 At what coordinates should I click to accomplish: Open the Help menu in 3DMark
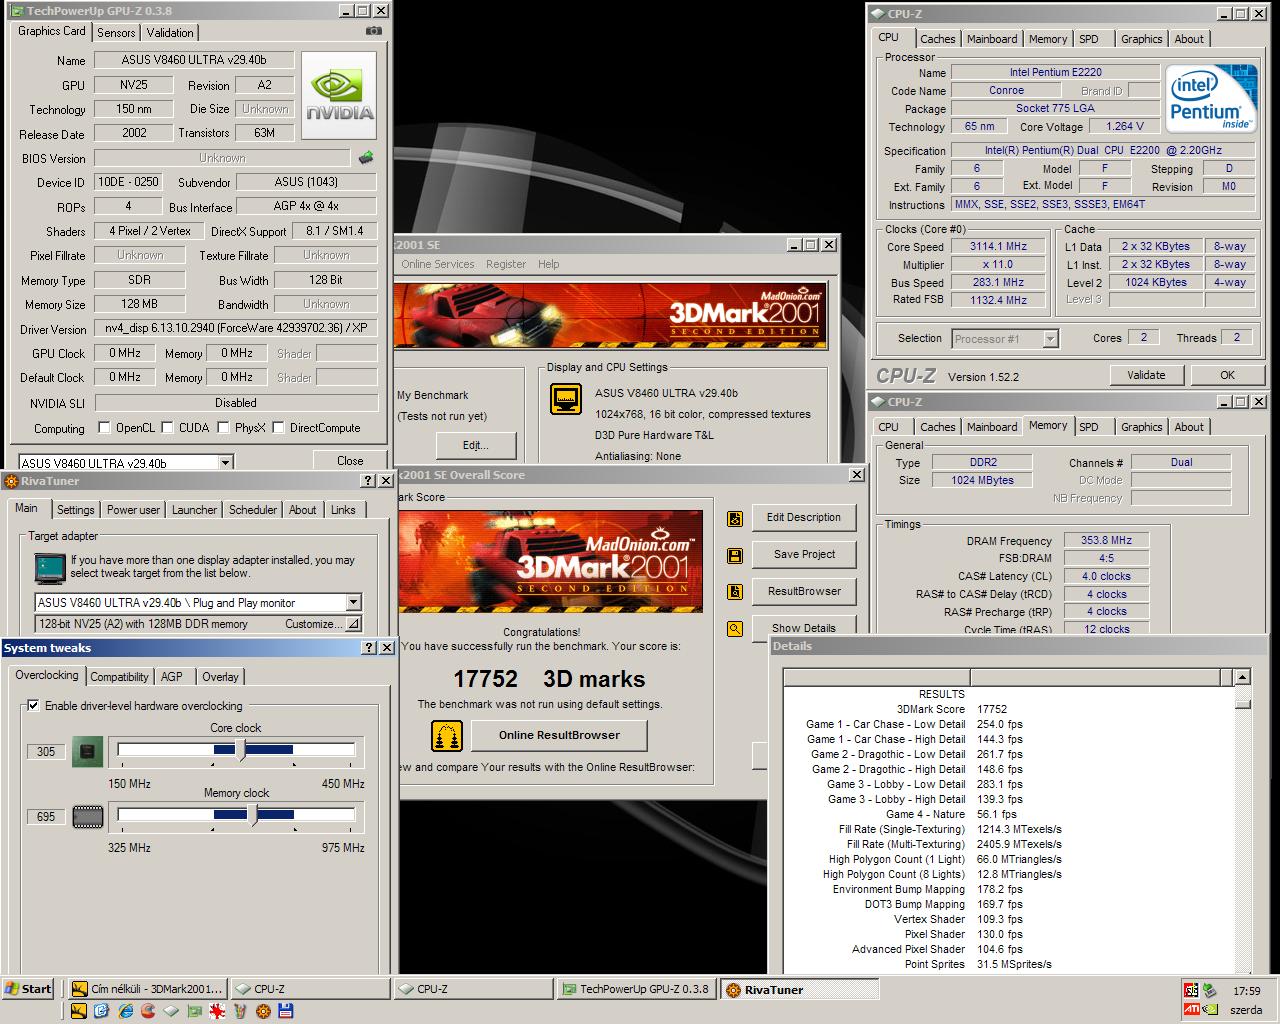click(549, 265)
